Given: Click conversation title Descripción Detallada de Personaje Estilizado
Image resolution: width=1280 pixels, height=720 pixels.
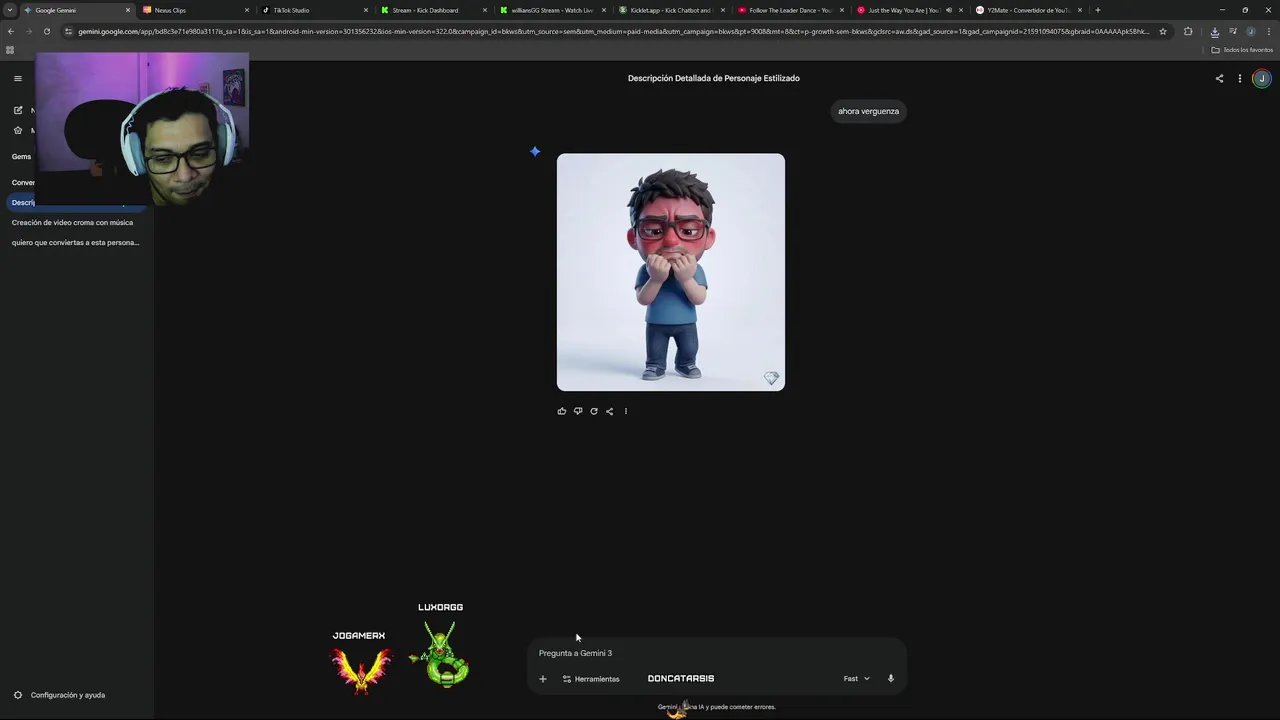Looking at the screenshot, I should [x=714, y=78].
